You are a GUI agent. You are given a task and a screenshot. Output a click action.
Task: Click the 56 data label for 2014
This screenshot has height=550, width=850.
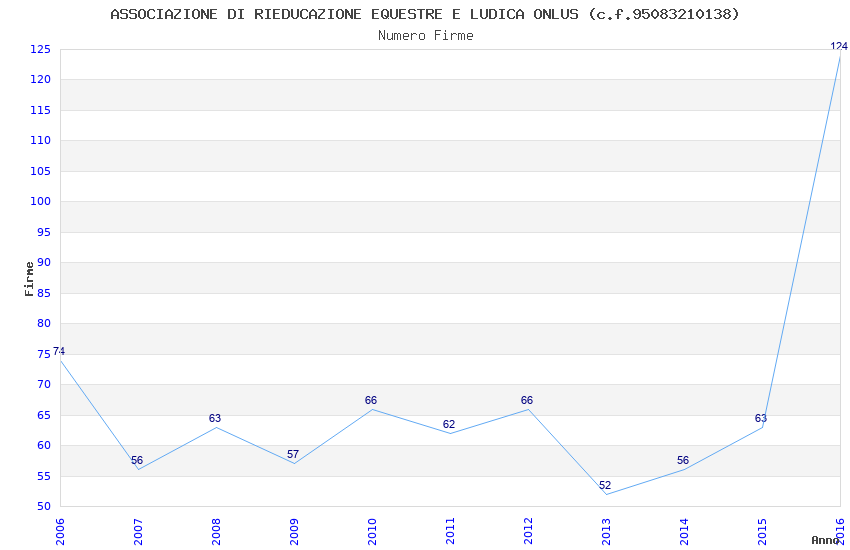click(683, 461)
